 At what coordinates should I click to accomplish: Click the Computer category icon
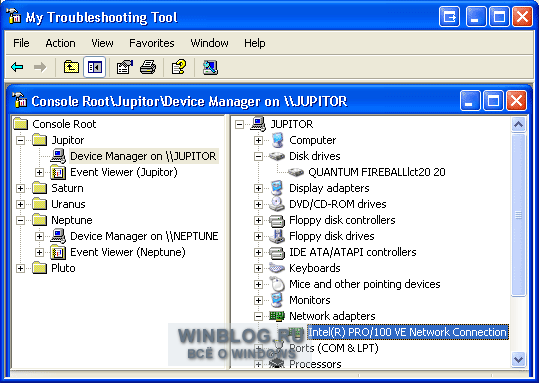pyautogui.click(x=277, y=140)
